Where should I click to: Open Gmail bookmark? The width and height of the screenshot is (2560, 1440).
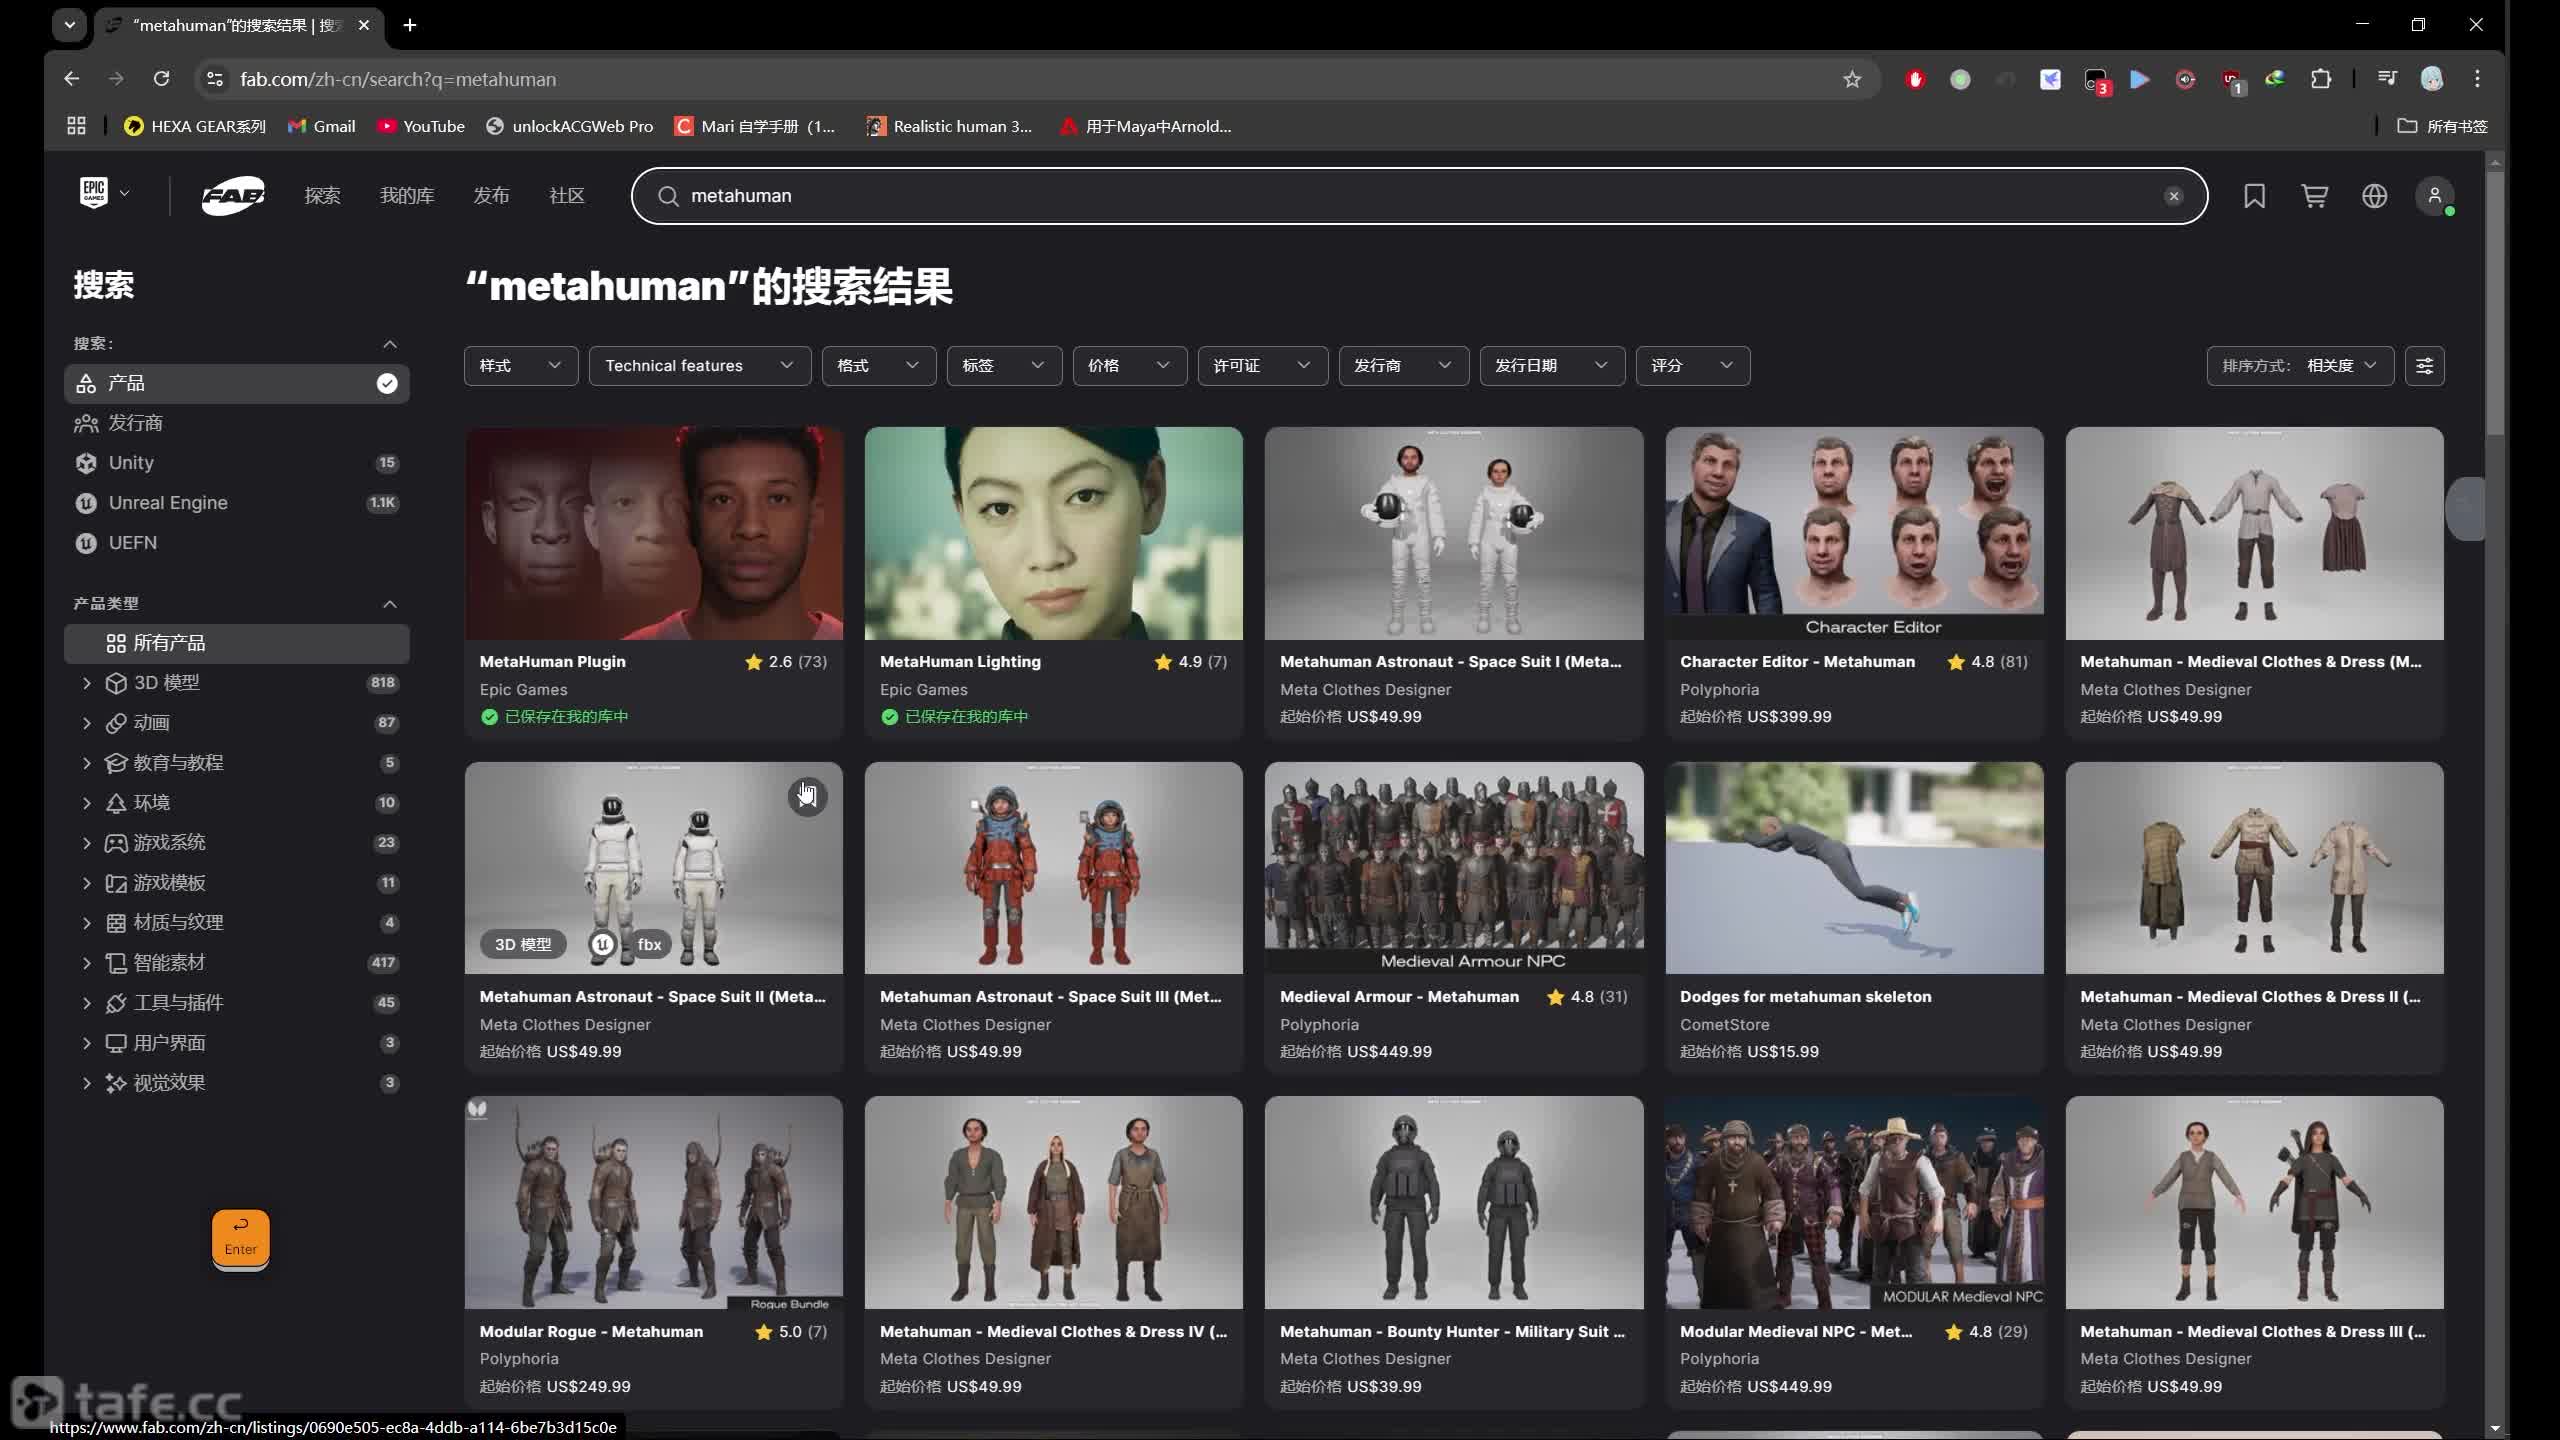click(x=321, y=126)
